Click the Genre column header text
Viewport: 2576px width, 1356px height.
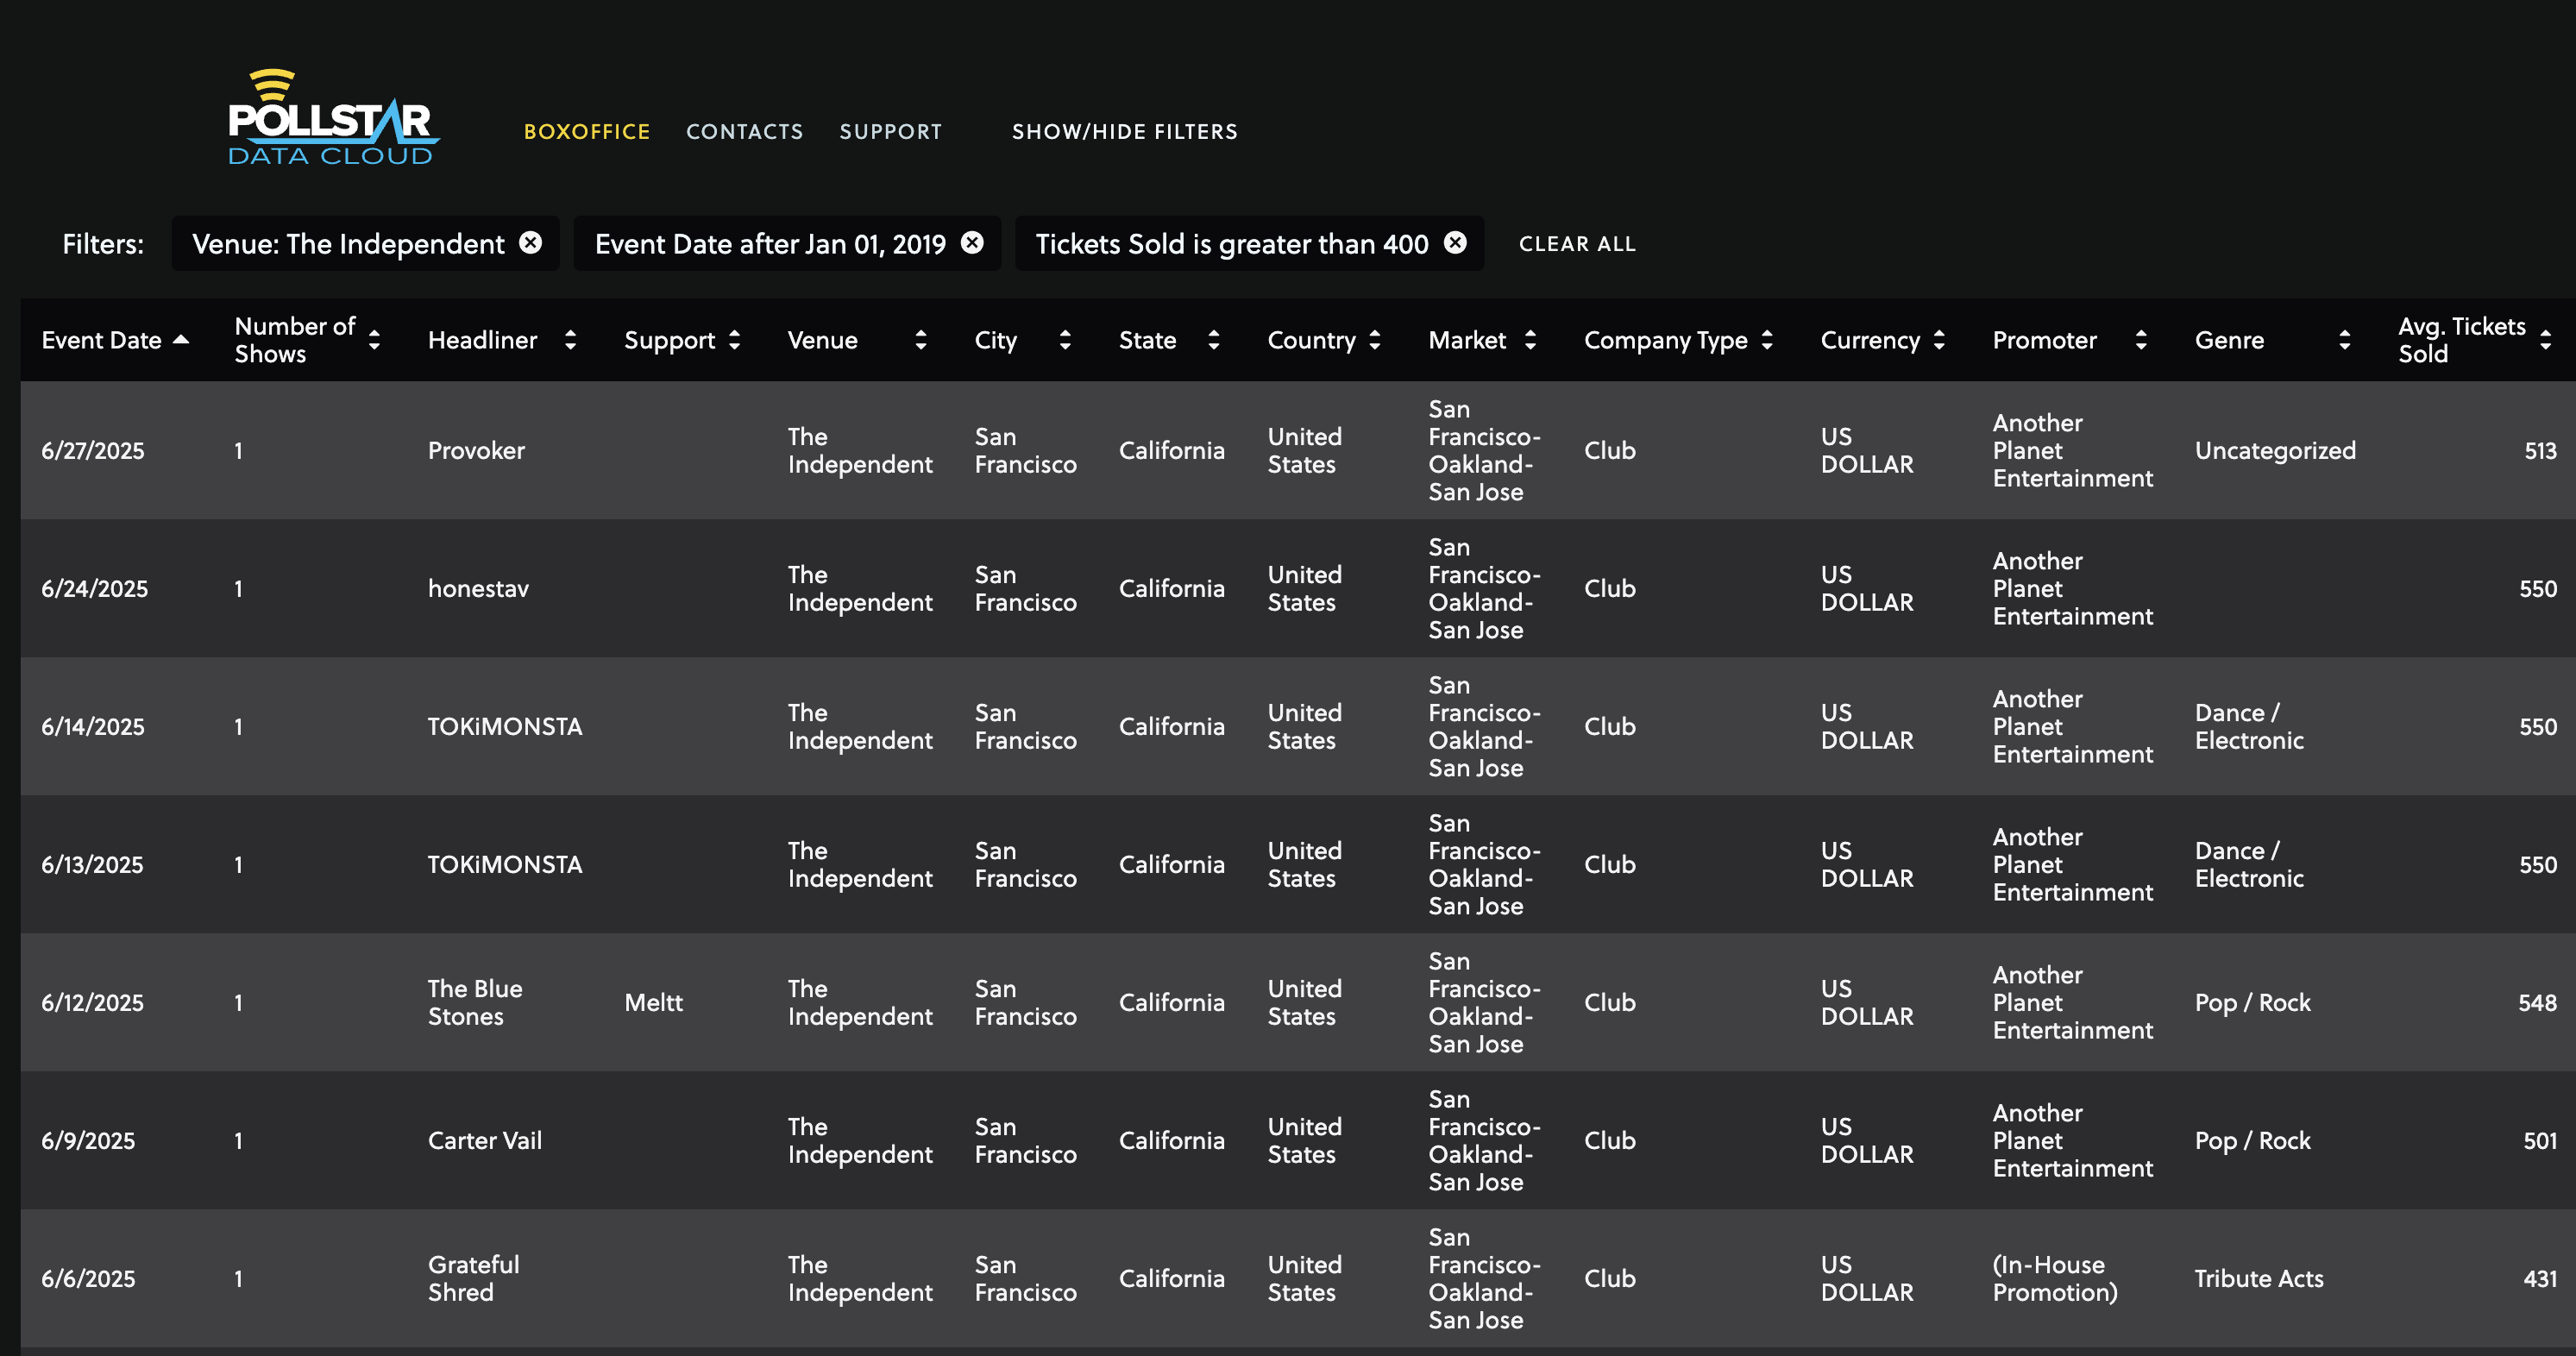[2229, 340]
